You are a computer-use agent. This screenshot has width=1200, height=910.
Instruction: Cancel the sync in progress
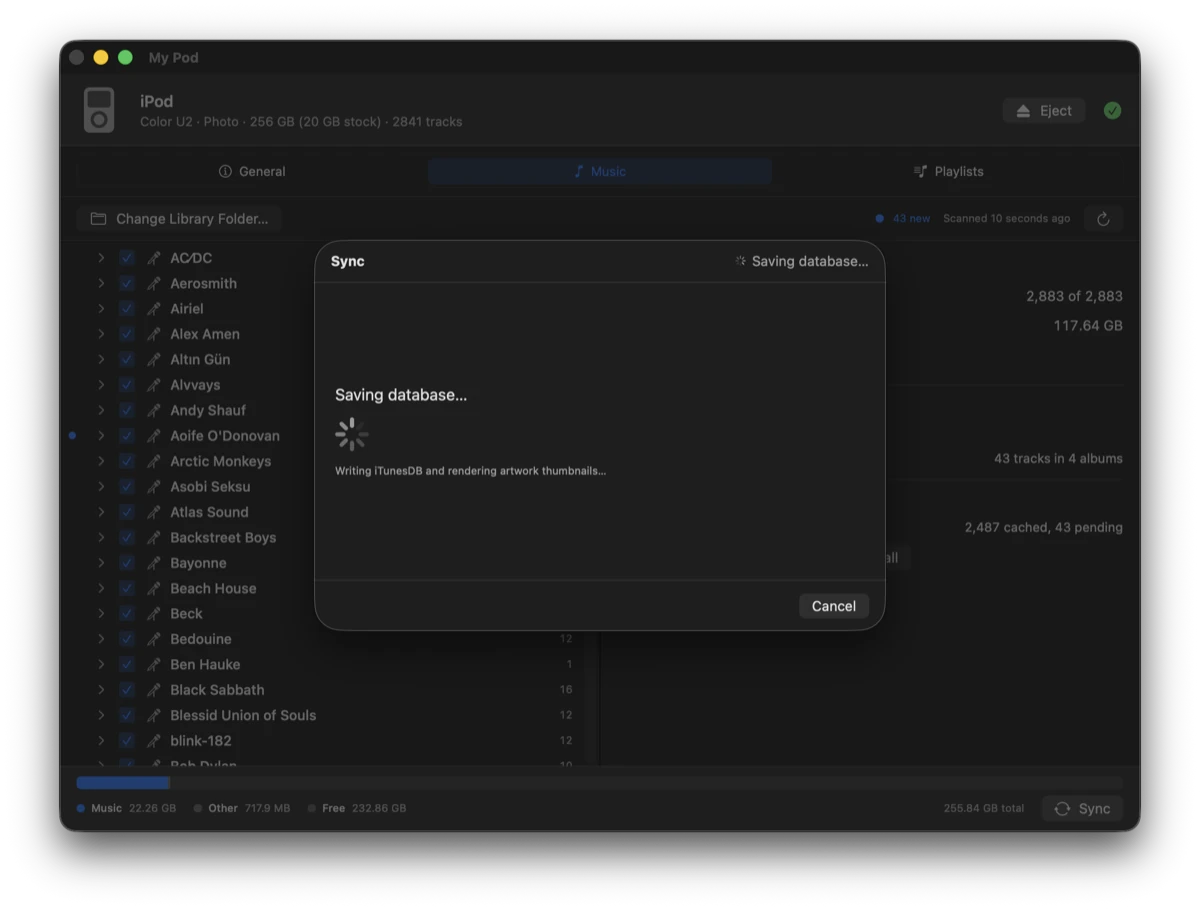tap(834, 606)
